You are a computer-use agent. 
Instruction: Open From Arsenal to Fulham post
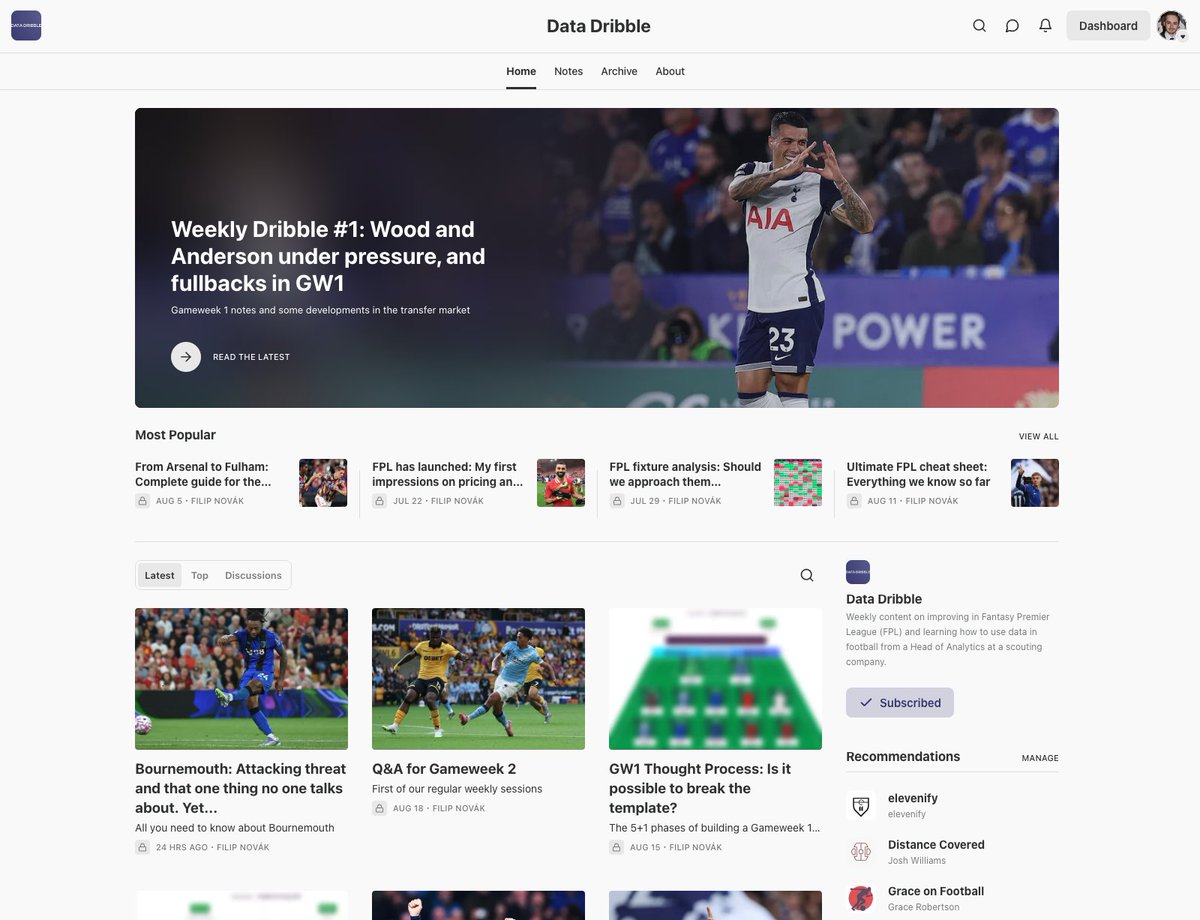pyautogui.click(x=203, y=474)
